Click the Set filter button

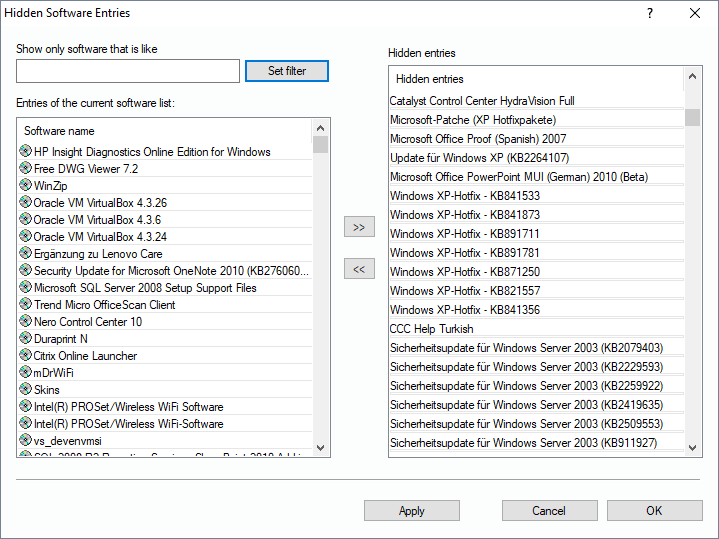click(x=286, y=71)
